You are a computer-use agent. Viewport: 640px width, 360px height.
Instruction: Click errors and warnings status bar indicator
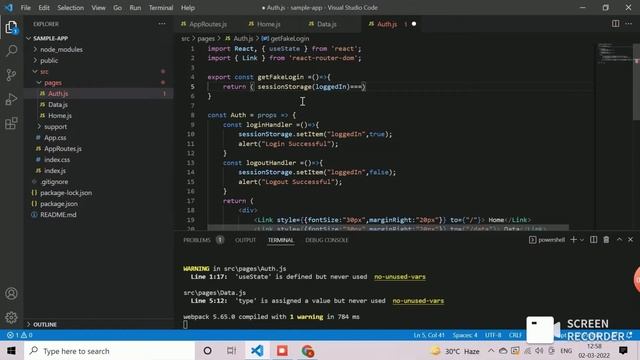[x=20, y=335]
